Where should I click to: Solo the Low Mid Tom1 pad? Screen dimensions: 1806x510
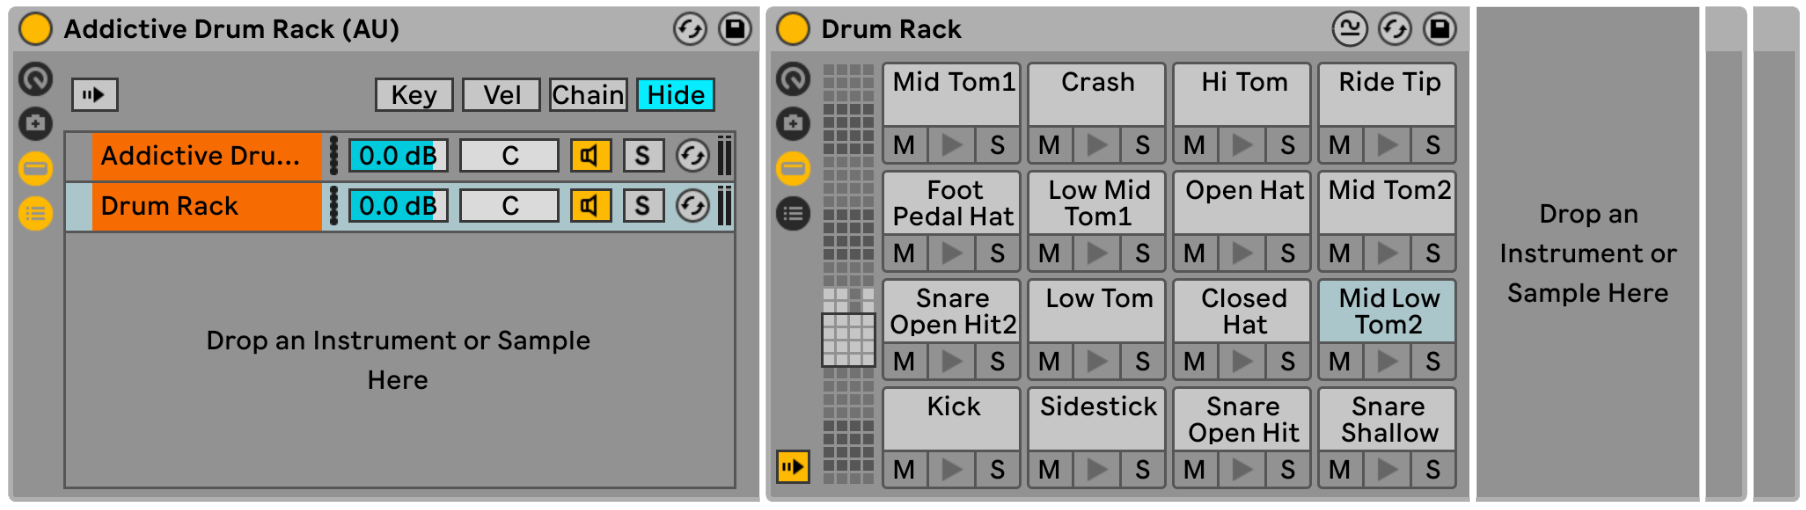pos(1143,253)
